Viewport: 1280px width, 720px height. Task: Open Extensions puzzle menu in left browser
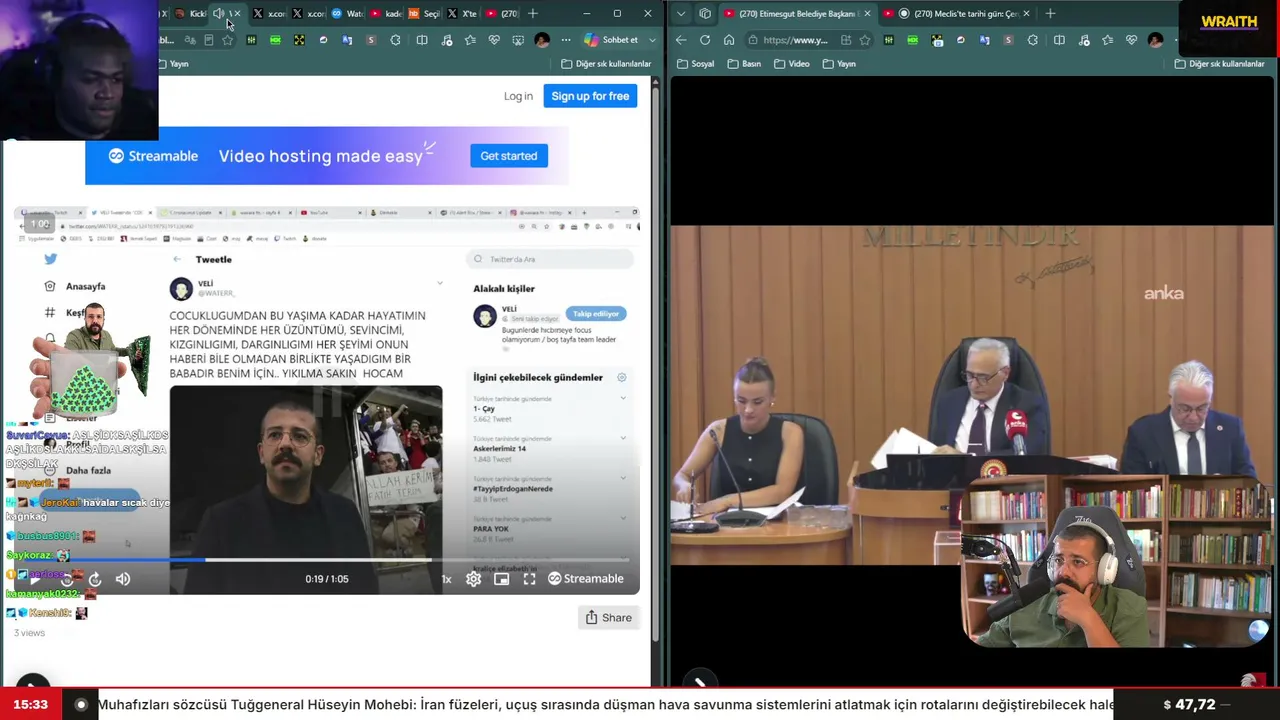(396, 40)
